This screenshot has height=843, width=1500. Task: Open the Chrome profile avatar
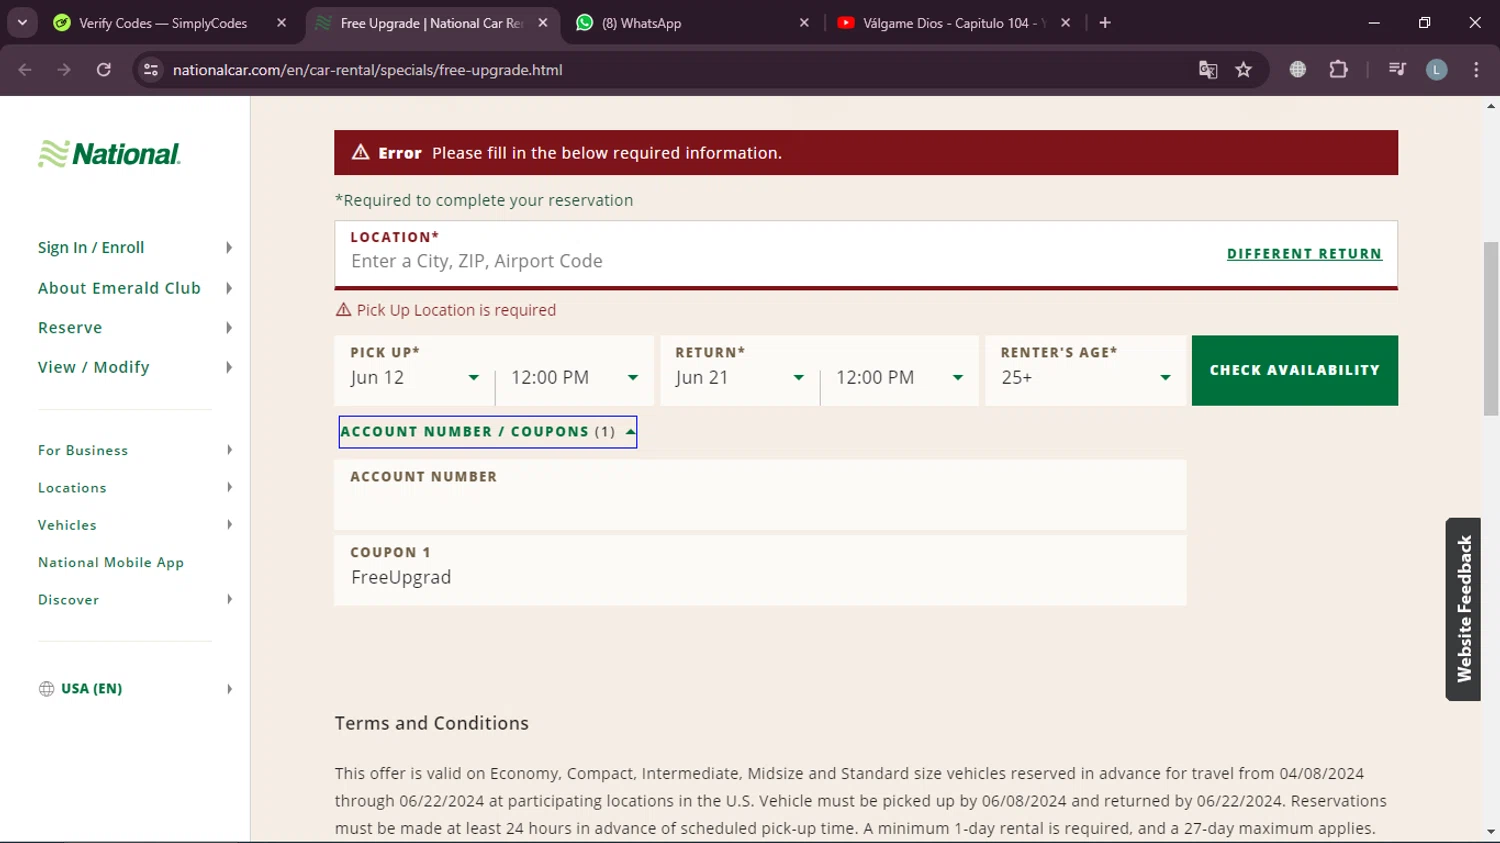[x=1436, y=70]
